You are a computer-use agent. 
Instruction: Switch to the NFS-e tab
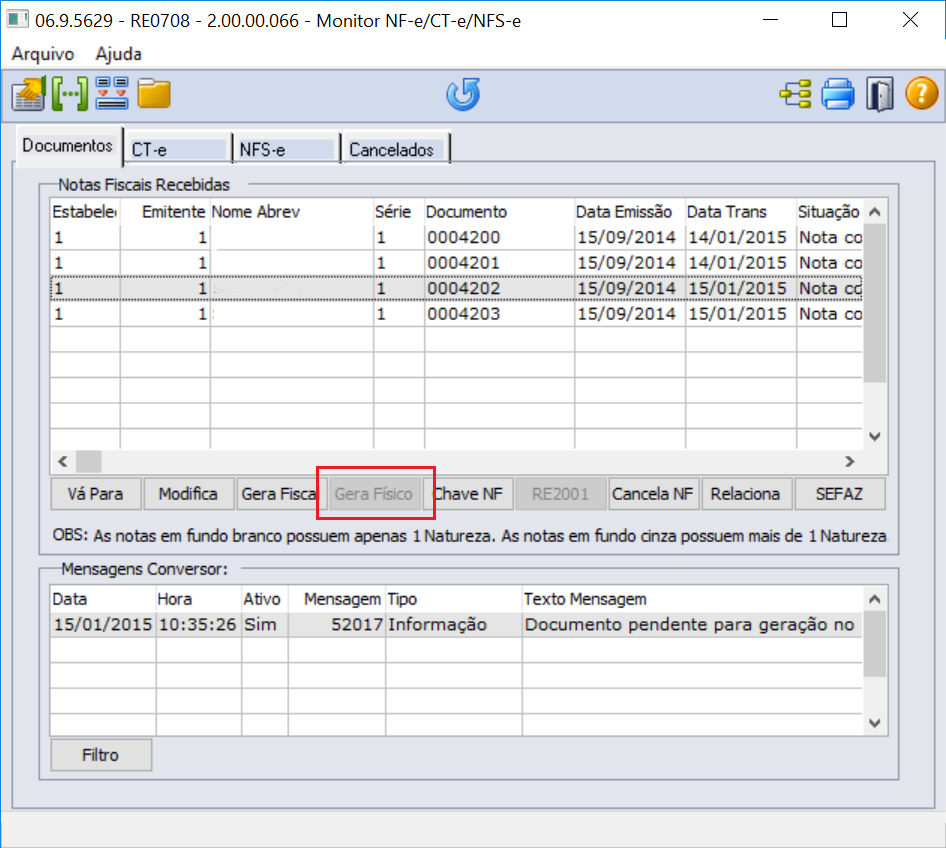[287, 149]
